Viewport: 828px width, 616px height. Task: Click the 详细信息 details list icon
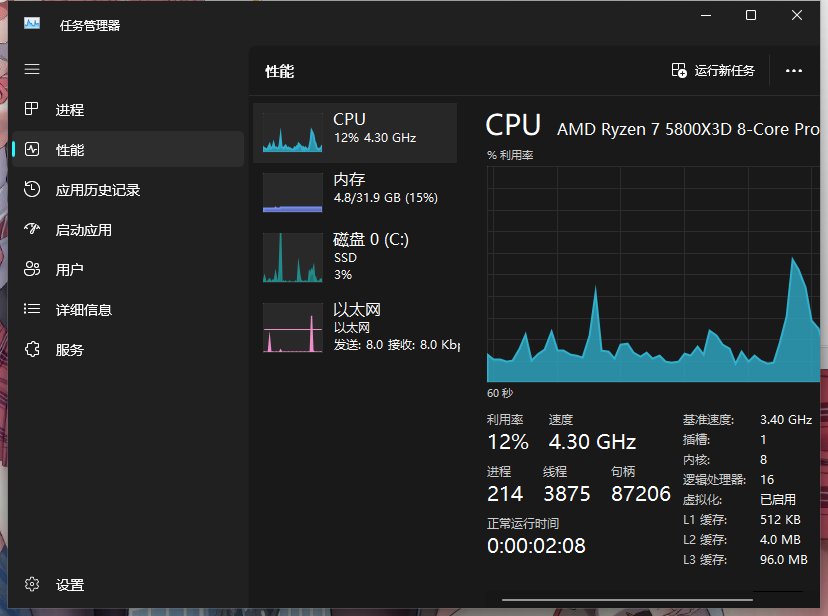click(x=32, y=310)
